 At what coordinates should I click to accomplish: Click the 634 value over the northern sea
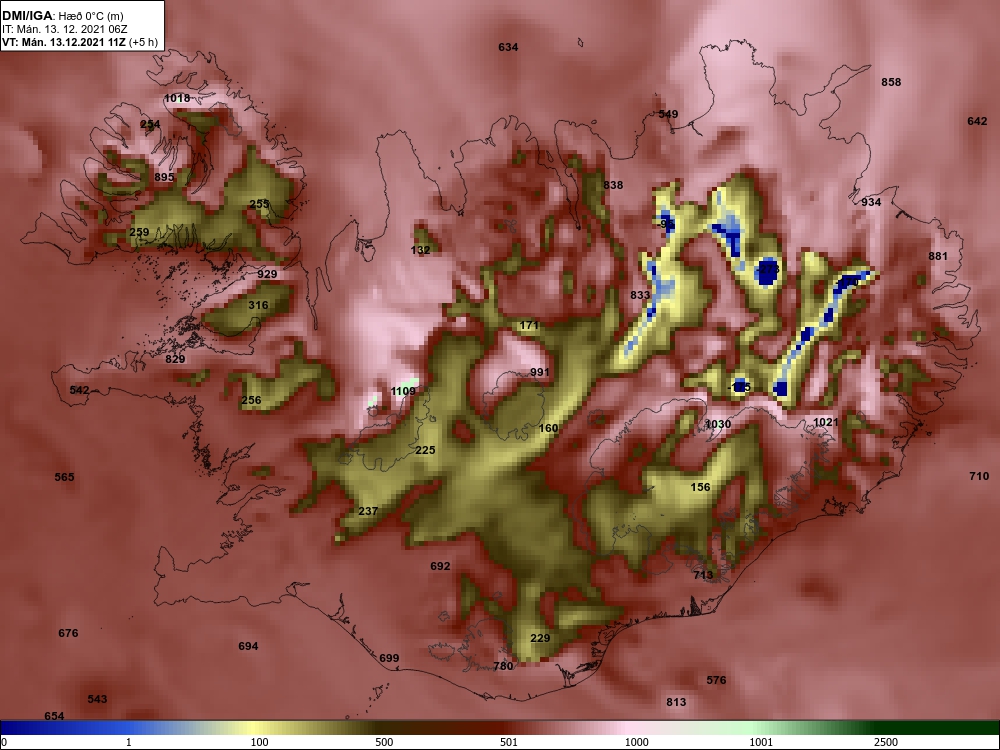tap(508, 47)
